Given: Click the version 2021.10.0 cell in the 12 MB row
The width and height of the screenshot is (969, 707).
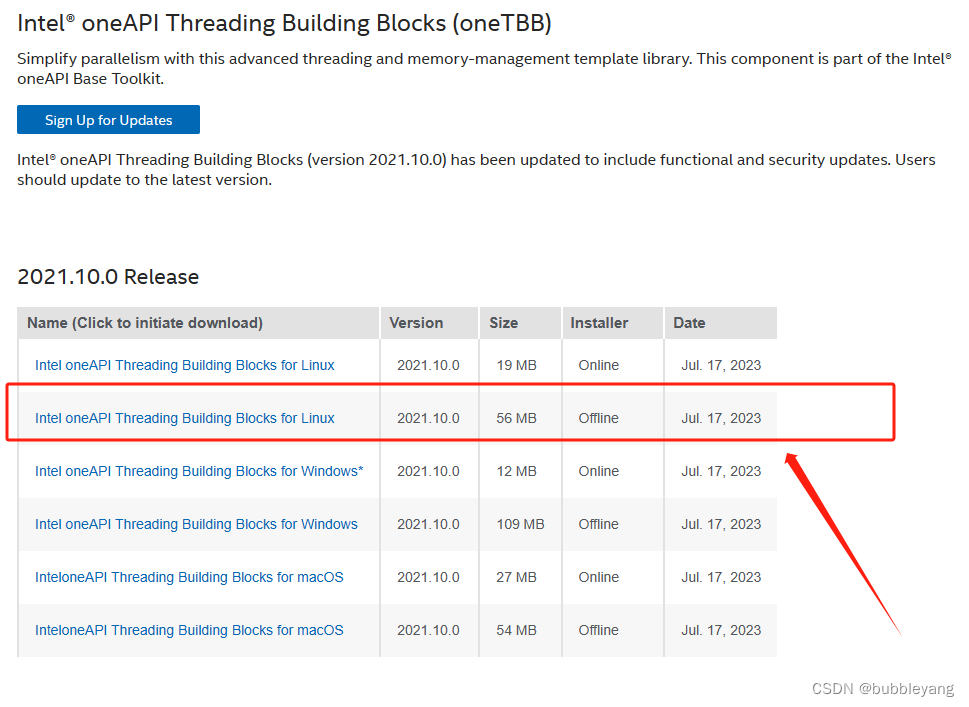Looking at the screenshot, I should (428, 472).
